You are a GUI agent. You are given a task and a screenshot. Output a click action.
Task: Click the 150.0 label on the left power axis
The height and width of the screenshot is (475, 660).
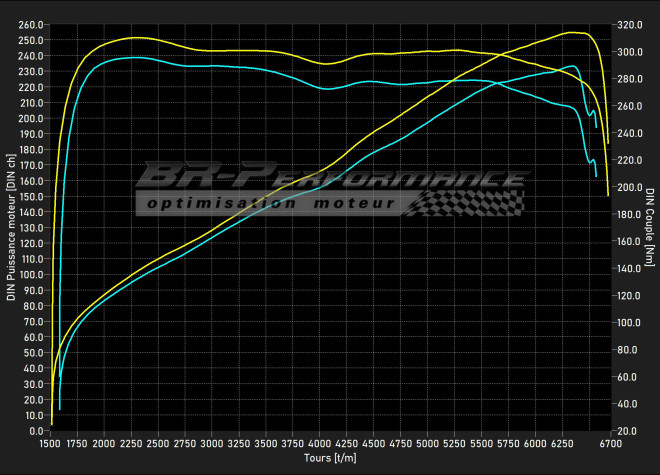coord(31,196)
